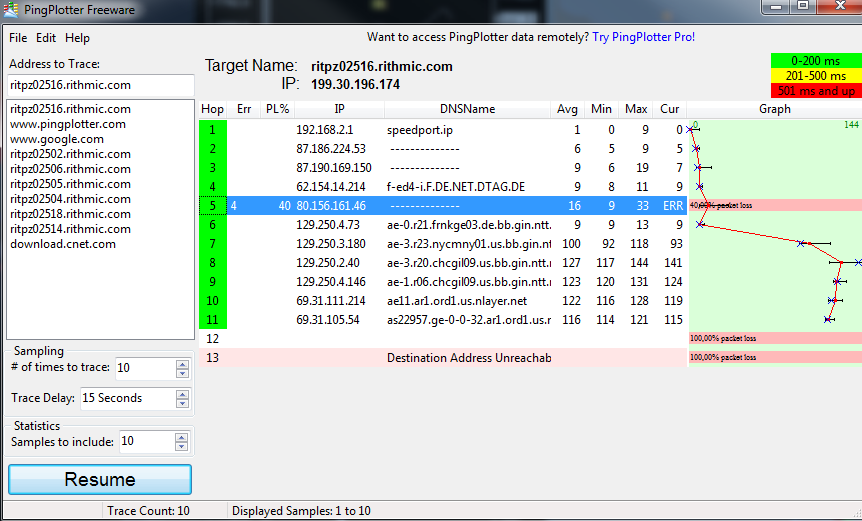The width and height of the screenshot is (862, 521).
Task: Click the Hop column header
Action: coord(212,109)
